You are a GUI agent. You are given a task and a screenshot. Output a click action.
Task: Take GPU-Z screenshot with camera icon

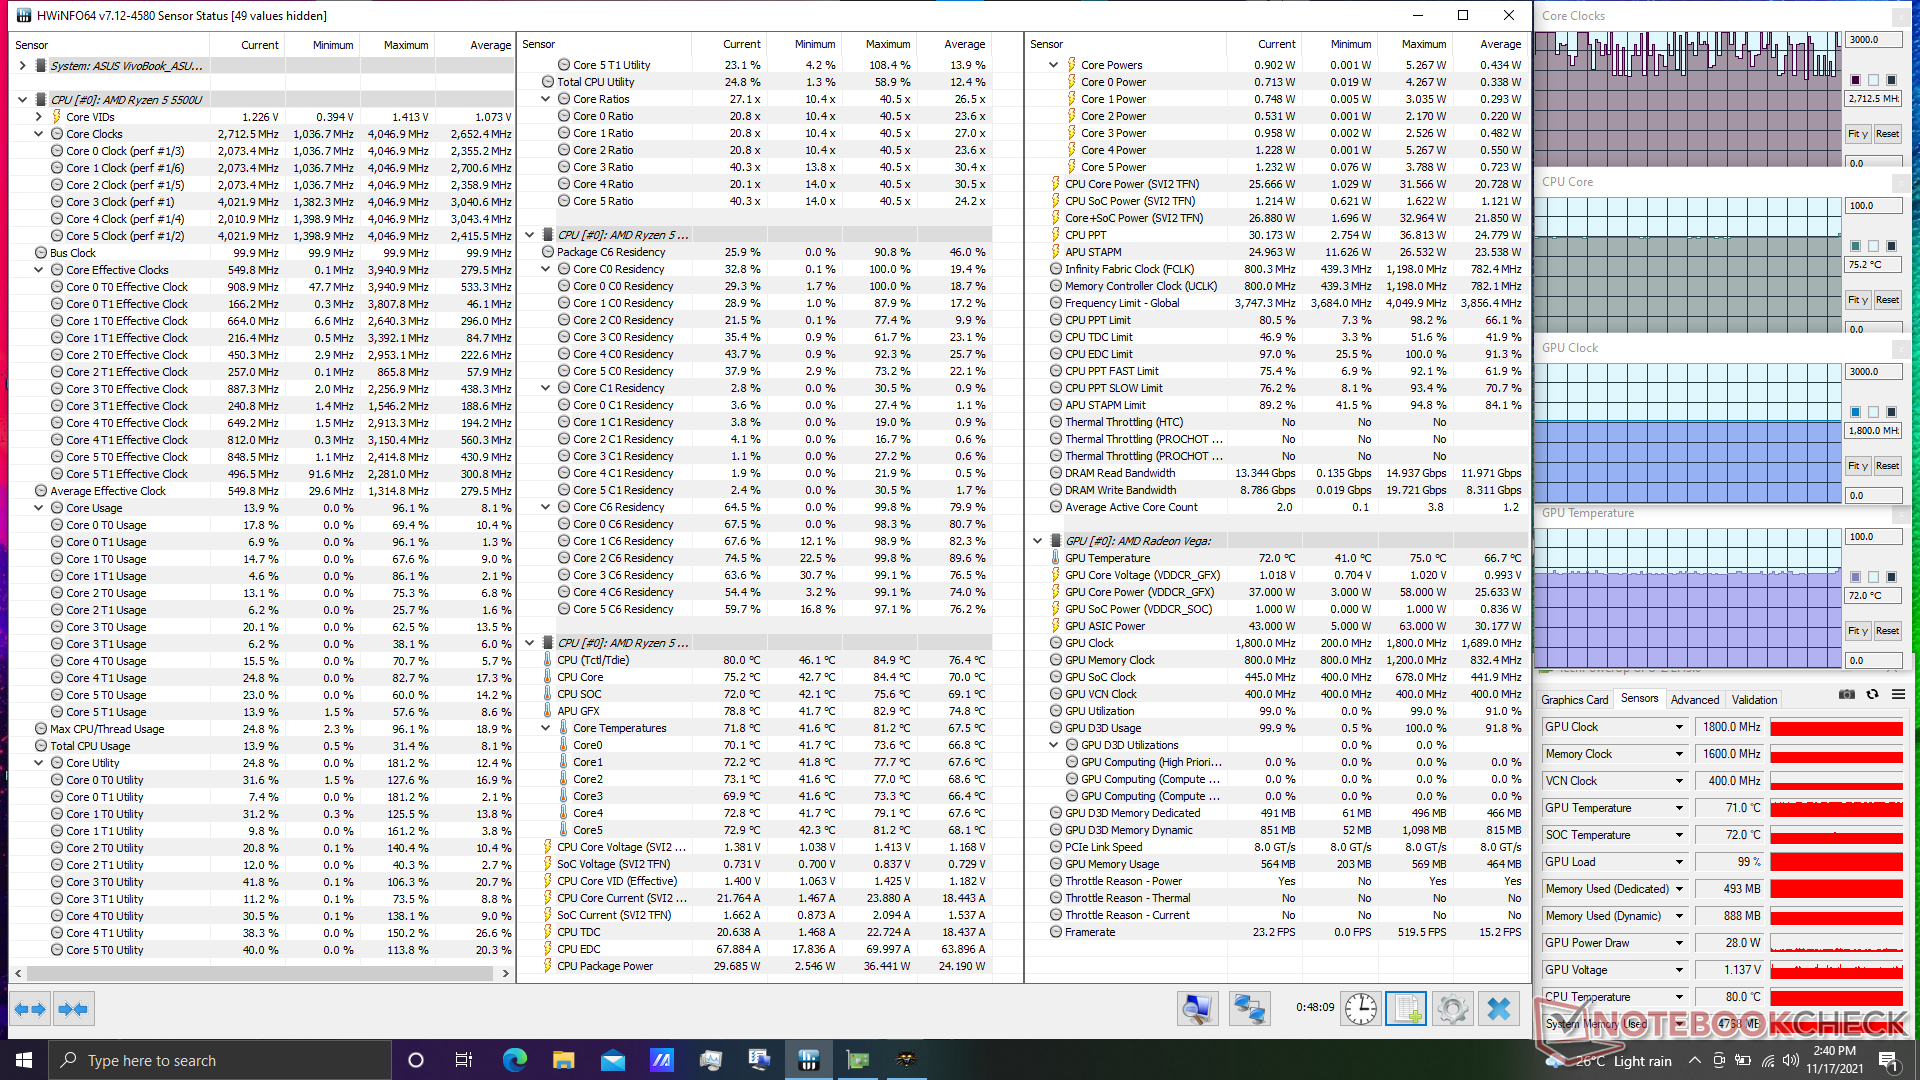pyautogui.click(x=1847, y=694)
